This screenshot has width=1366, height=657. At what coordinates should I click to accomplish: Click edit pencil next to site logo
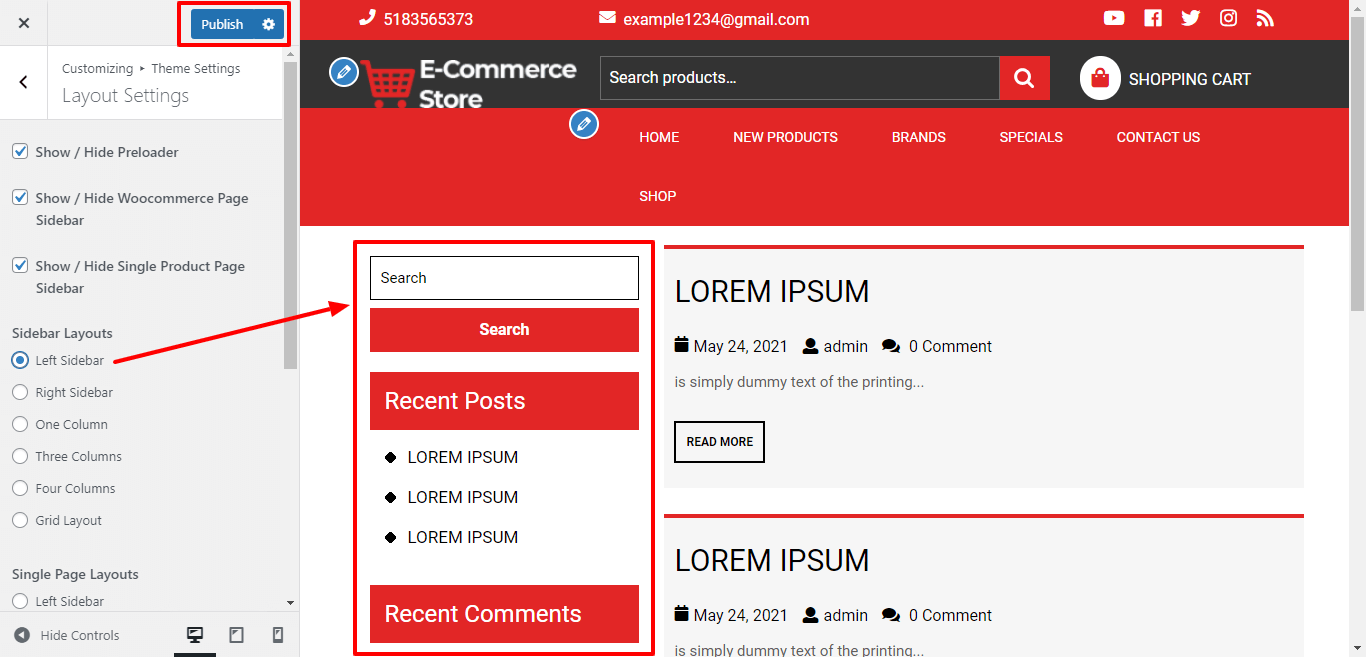tap(344, 71)
